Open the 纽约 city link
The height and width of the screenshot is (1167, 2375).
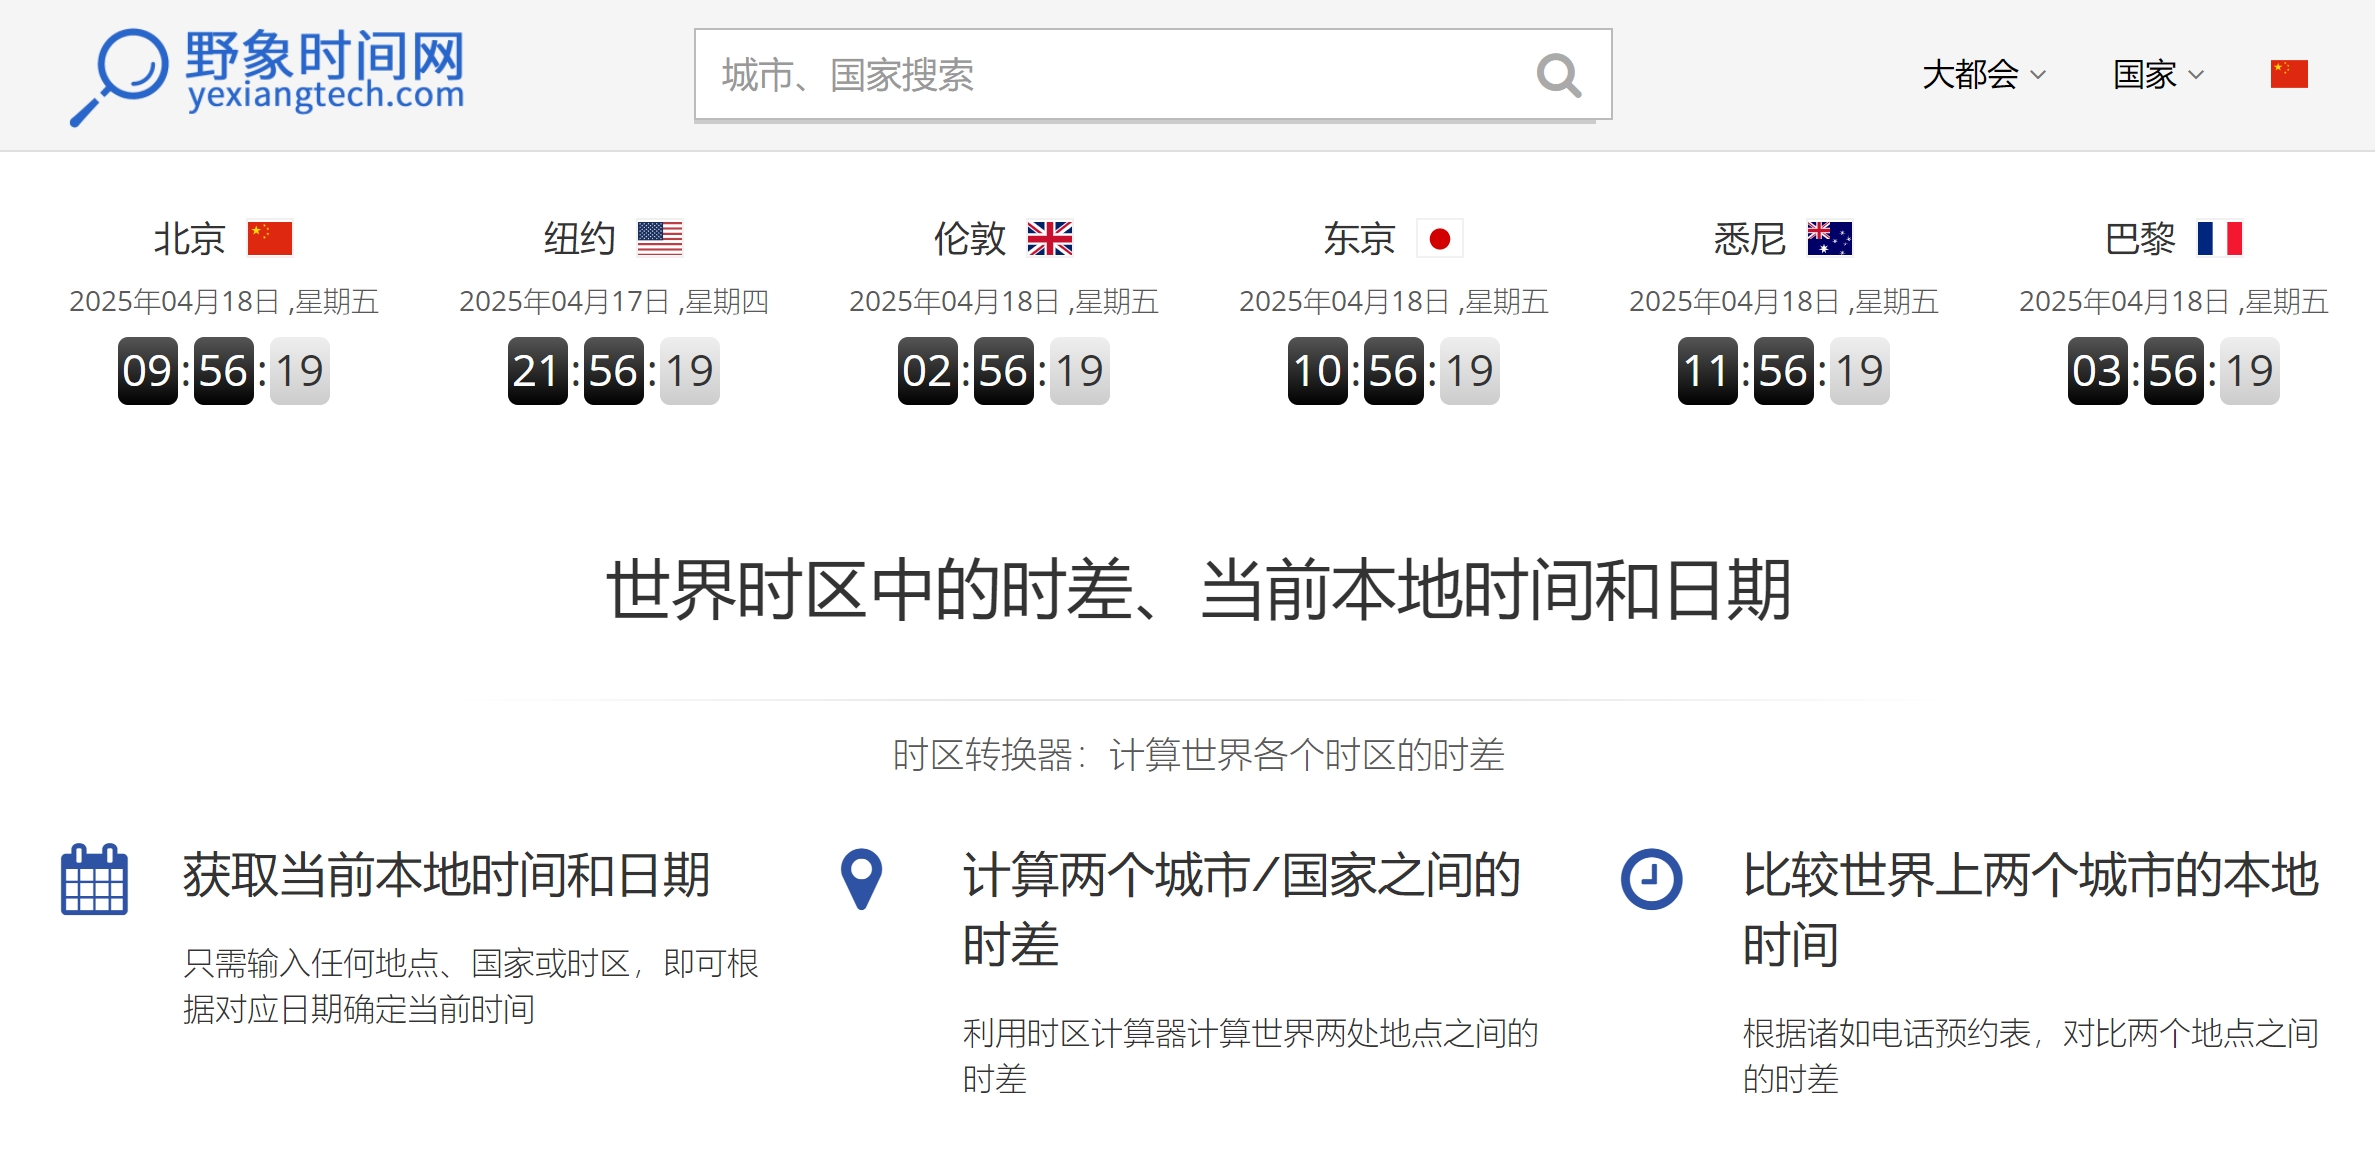pos(579,239)
